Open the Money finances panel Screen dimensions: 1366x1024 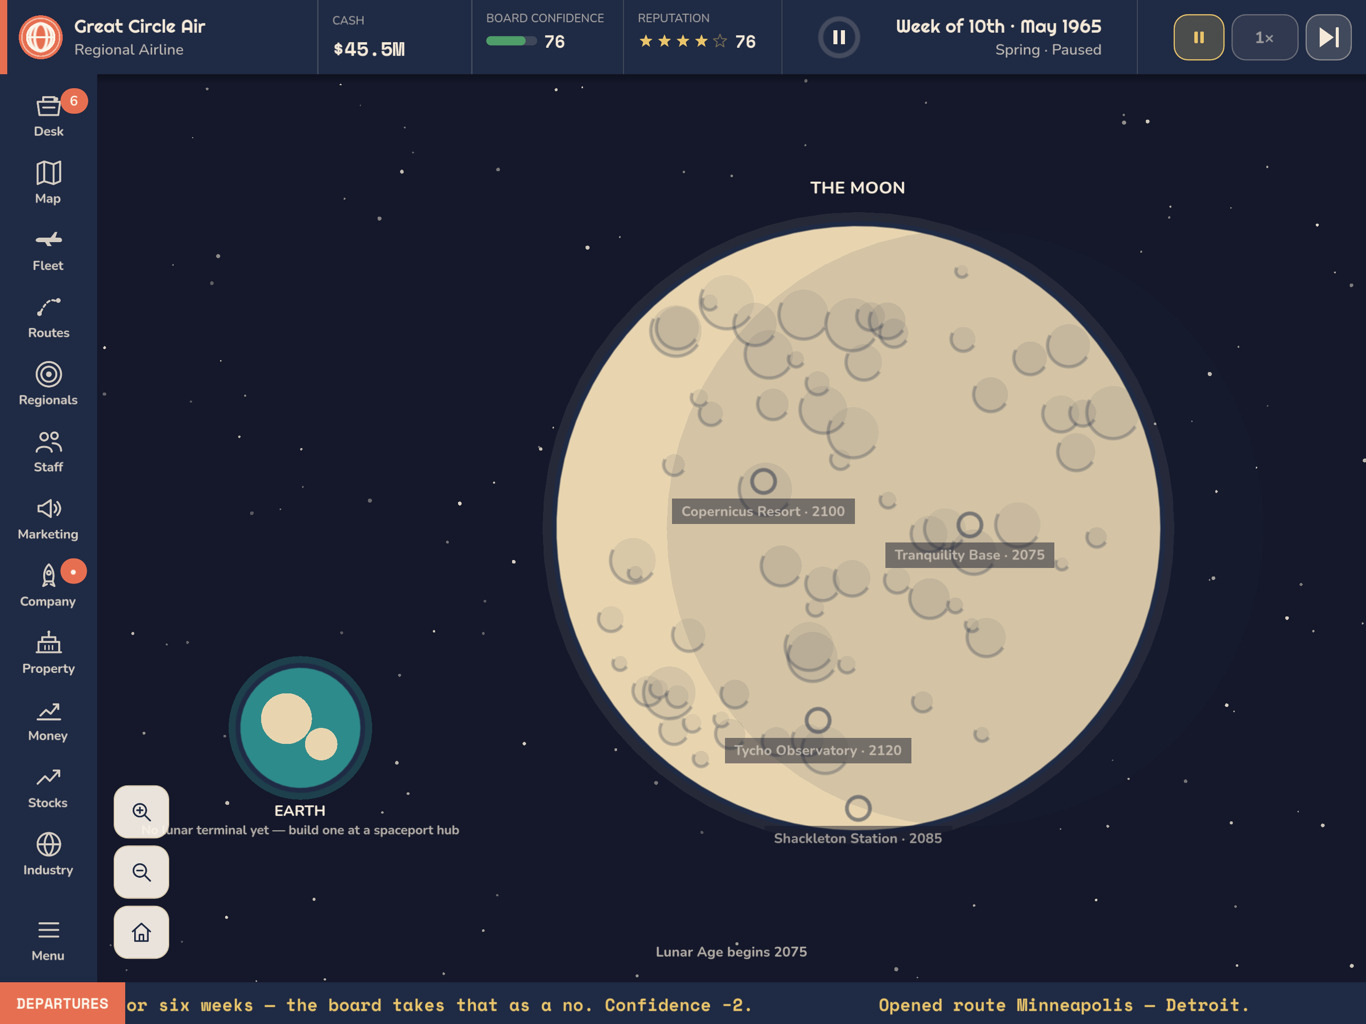tap(48, 719)
